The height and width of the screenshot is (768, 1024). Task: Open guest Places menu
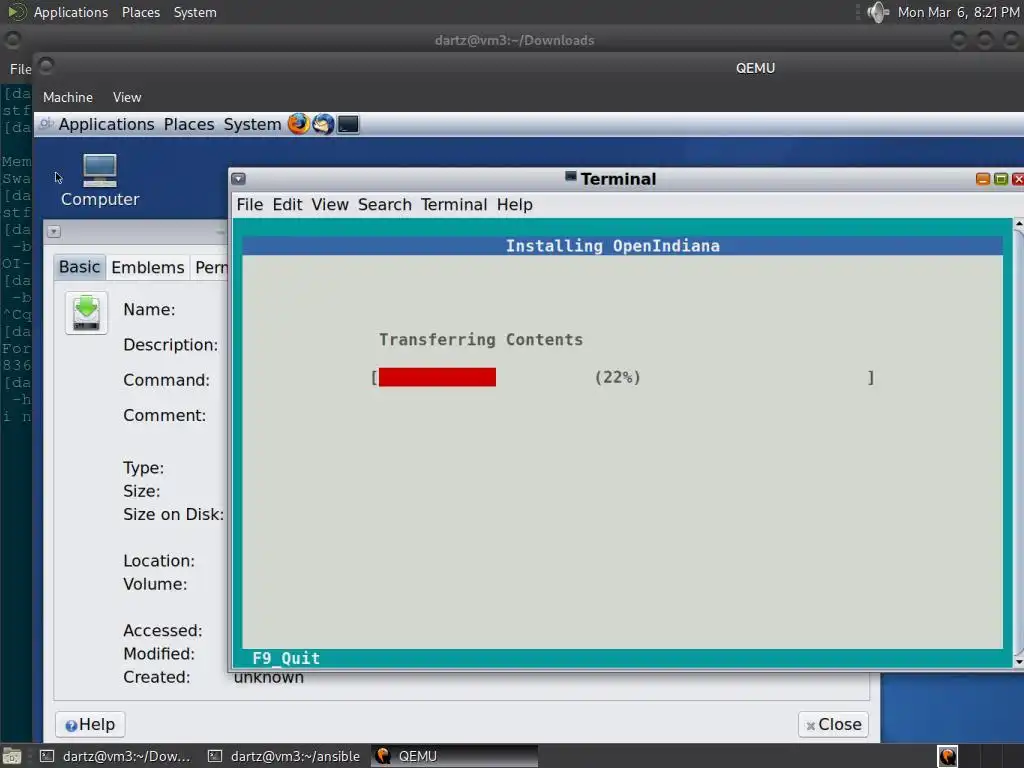(189, 124)
